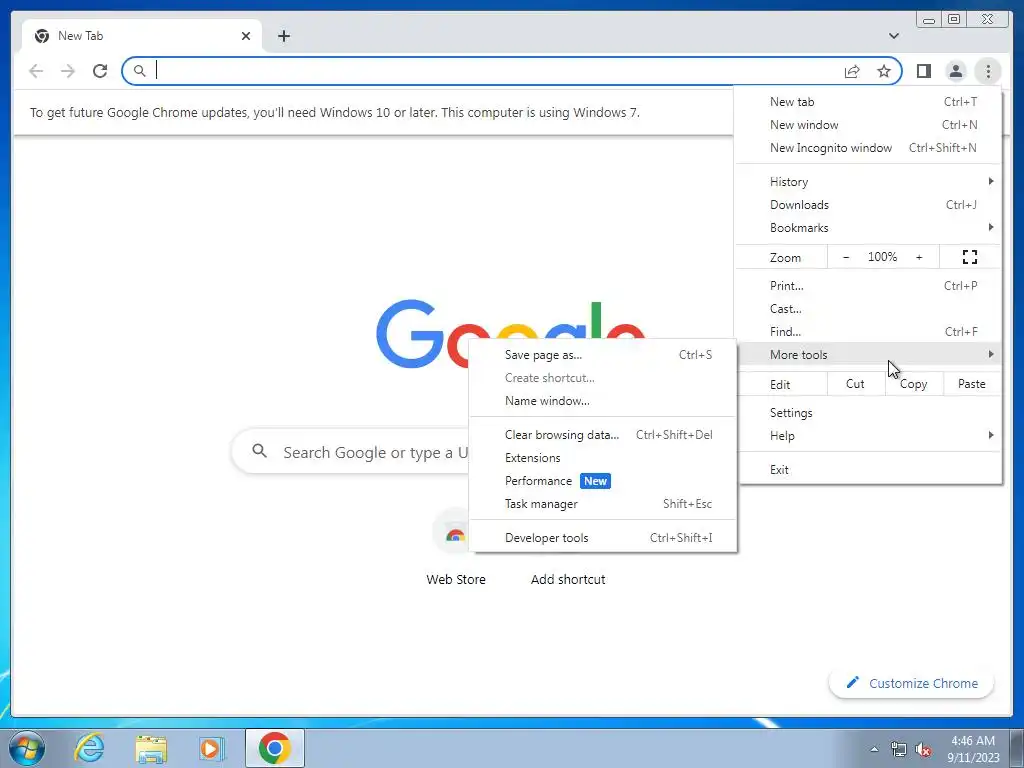Choose Save page as... in submenu
1024x768 pixels.
click(603, 355)
